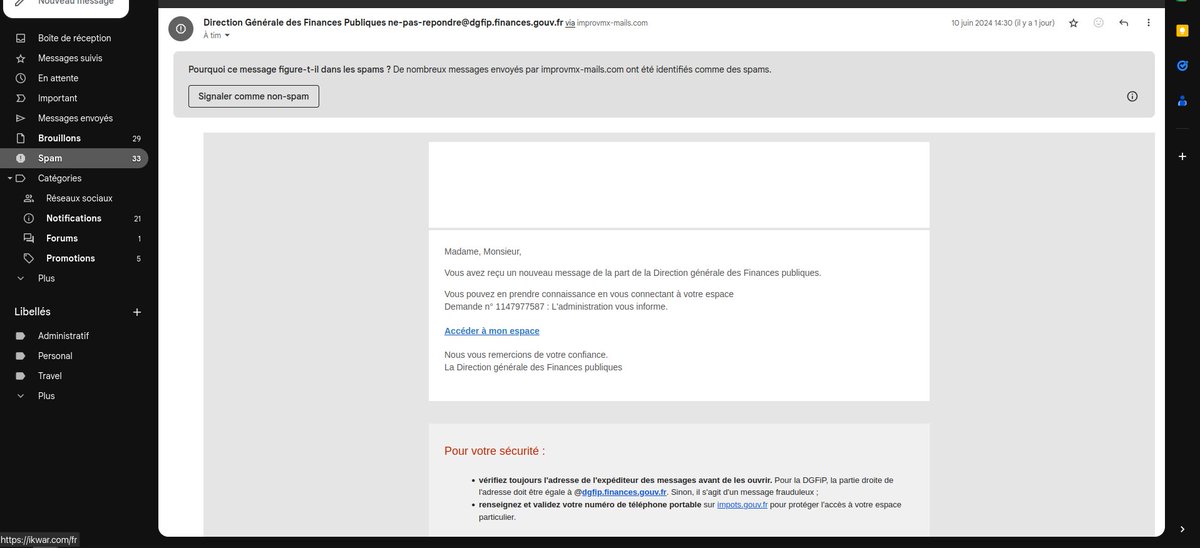Collapse the Catégories section arrow
This screenshot has height=548, width=1200.
click(9, 178)
